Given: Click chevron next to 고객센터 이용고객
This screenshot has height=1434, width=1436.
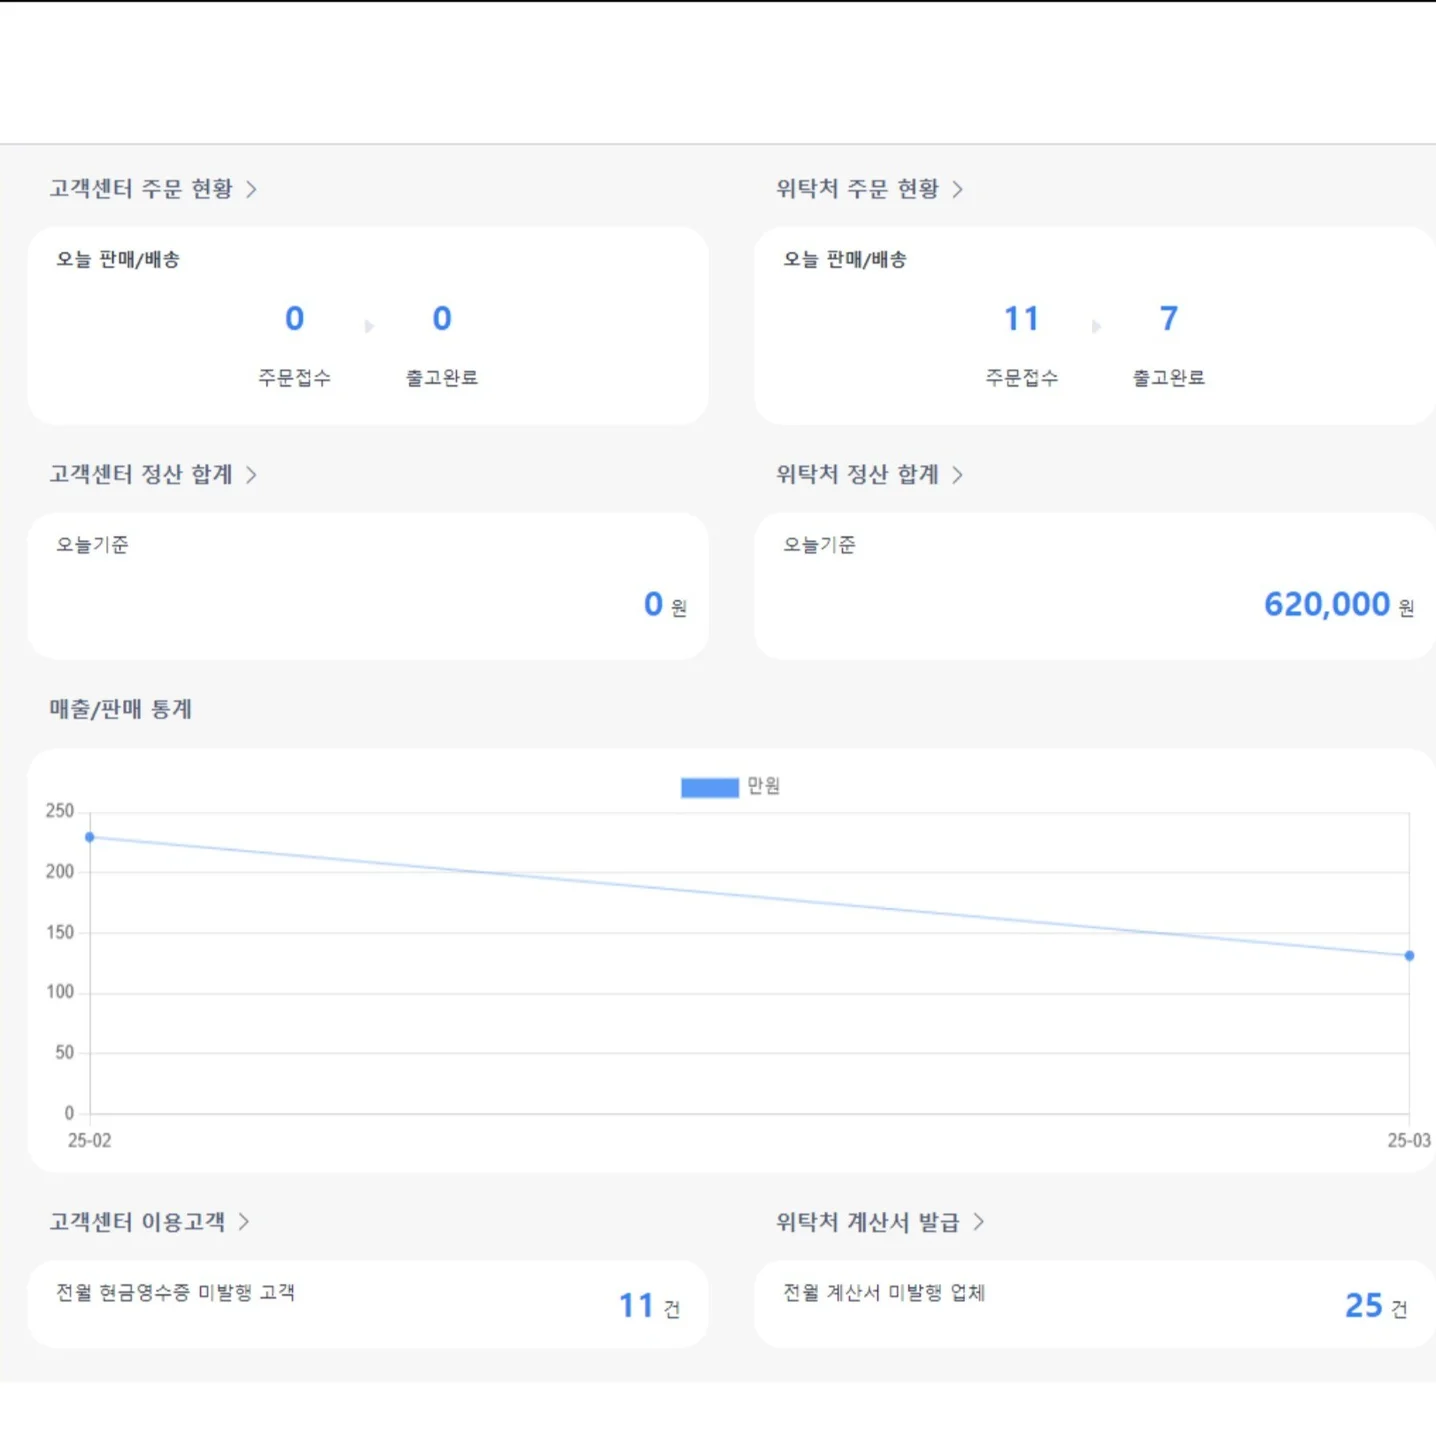Looking at the screenshot, I should [243, 1222].
